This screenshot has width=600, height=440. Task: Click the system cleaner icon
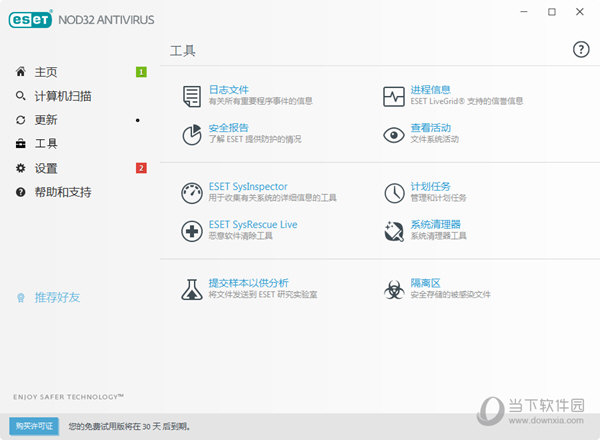pyautogui.click(x=394, y=231)
